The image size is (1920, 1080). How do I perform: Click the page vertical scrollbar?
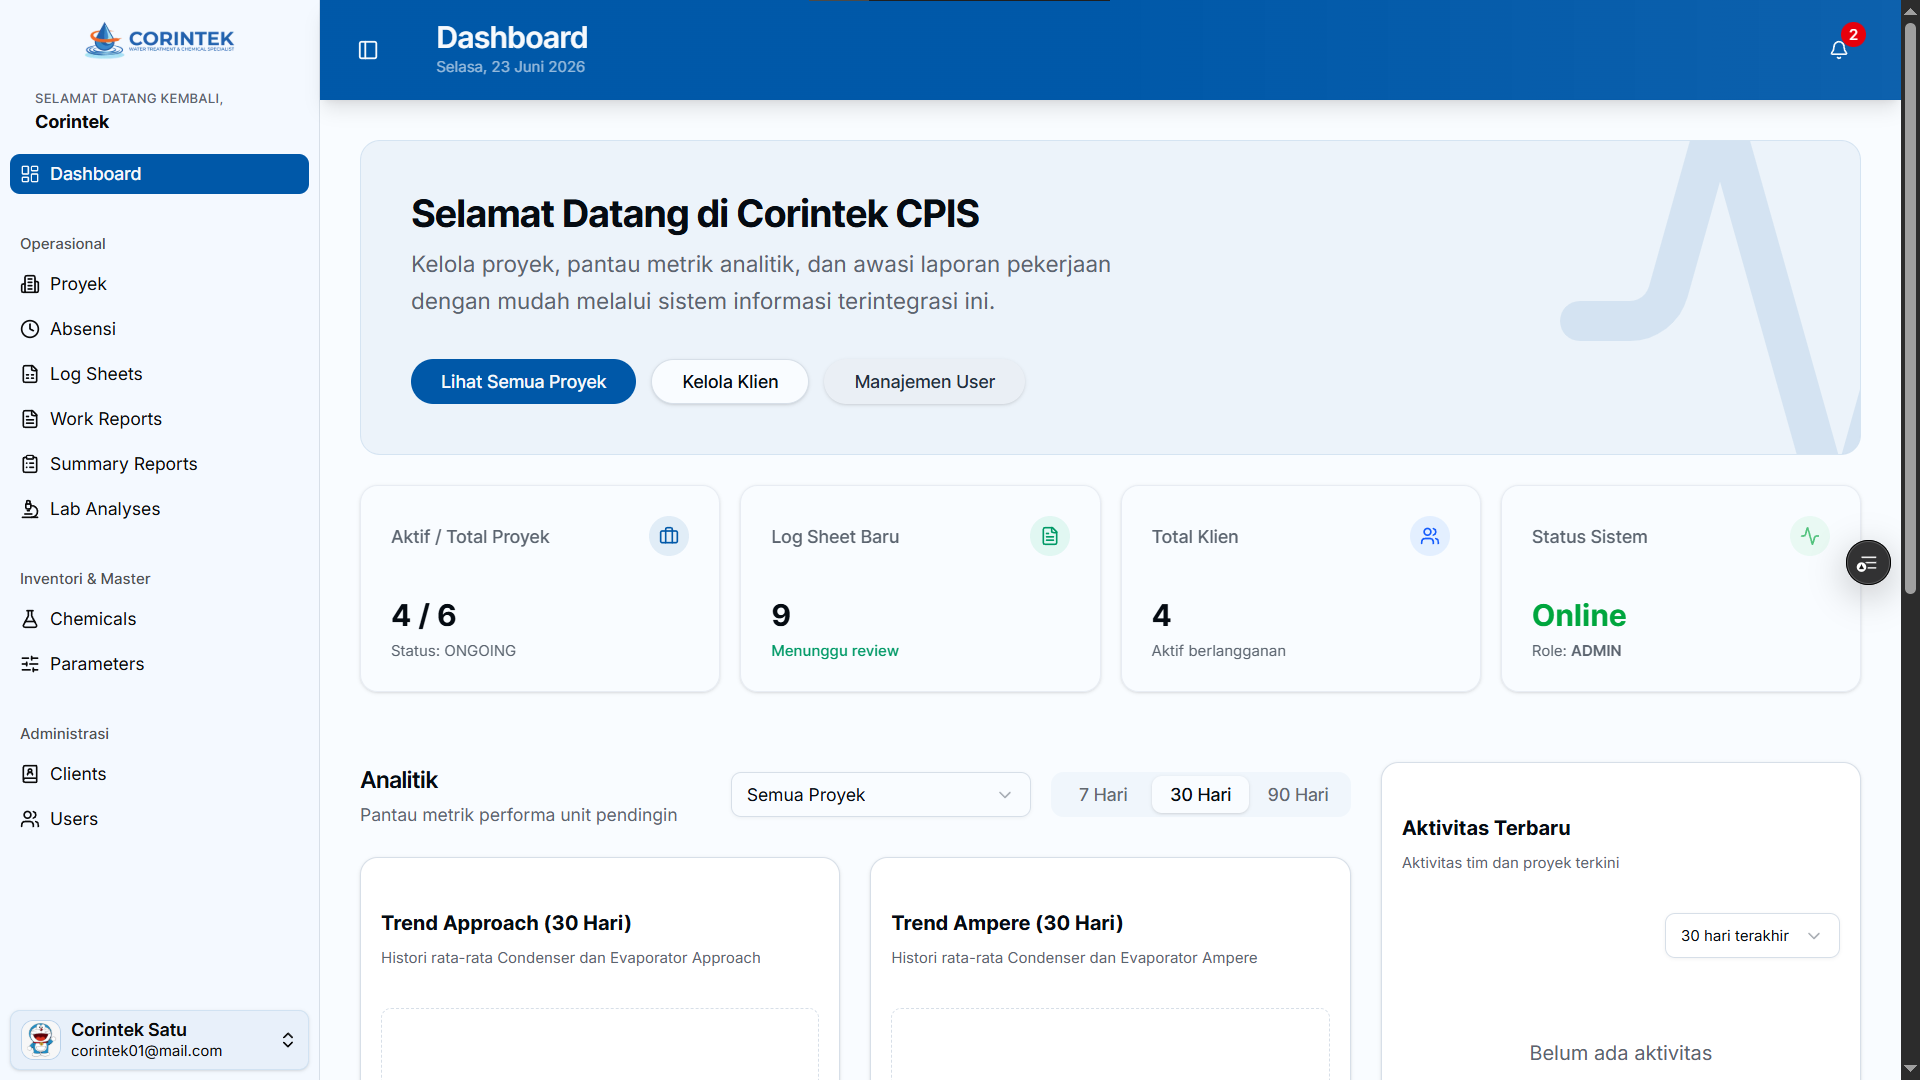coord(1910,306)
